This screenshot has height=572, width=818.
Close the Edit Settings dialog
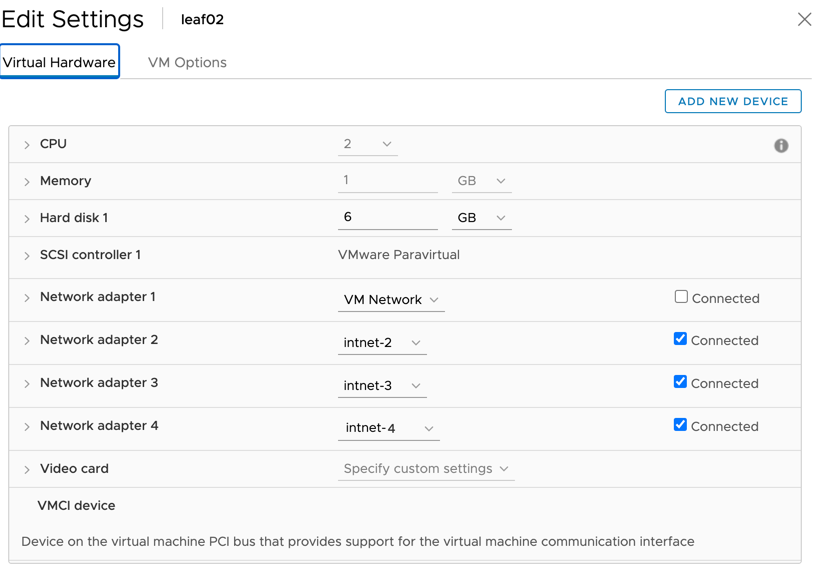(804, 19)
